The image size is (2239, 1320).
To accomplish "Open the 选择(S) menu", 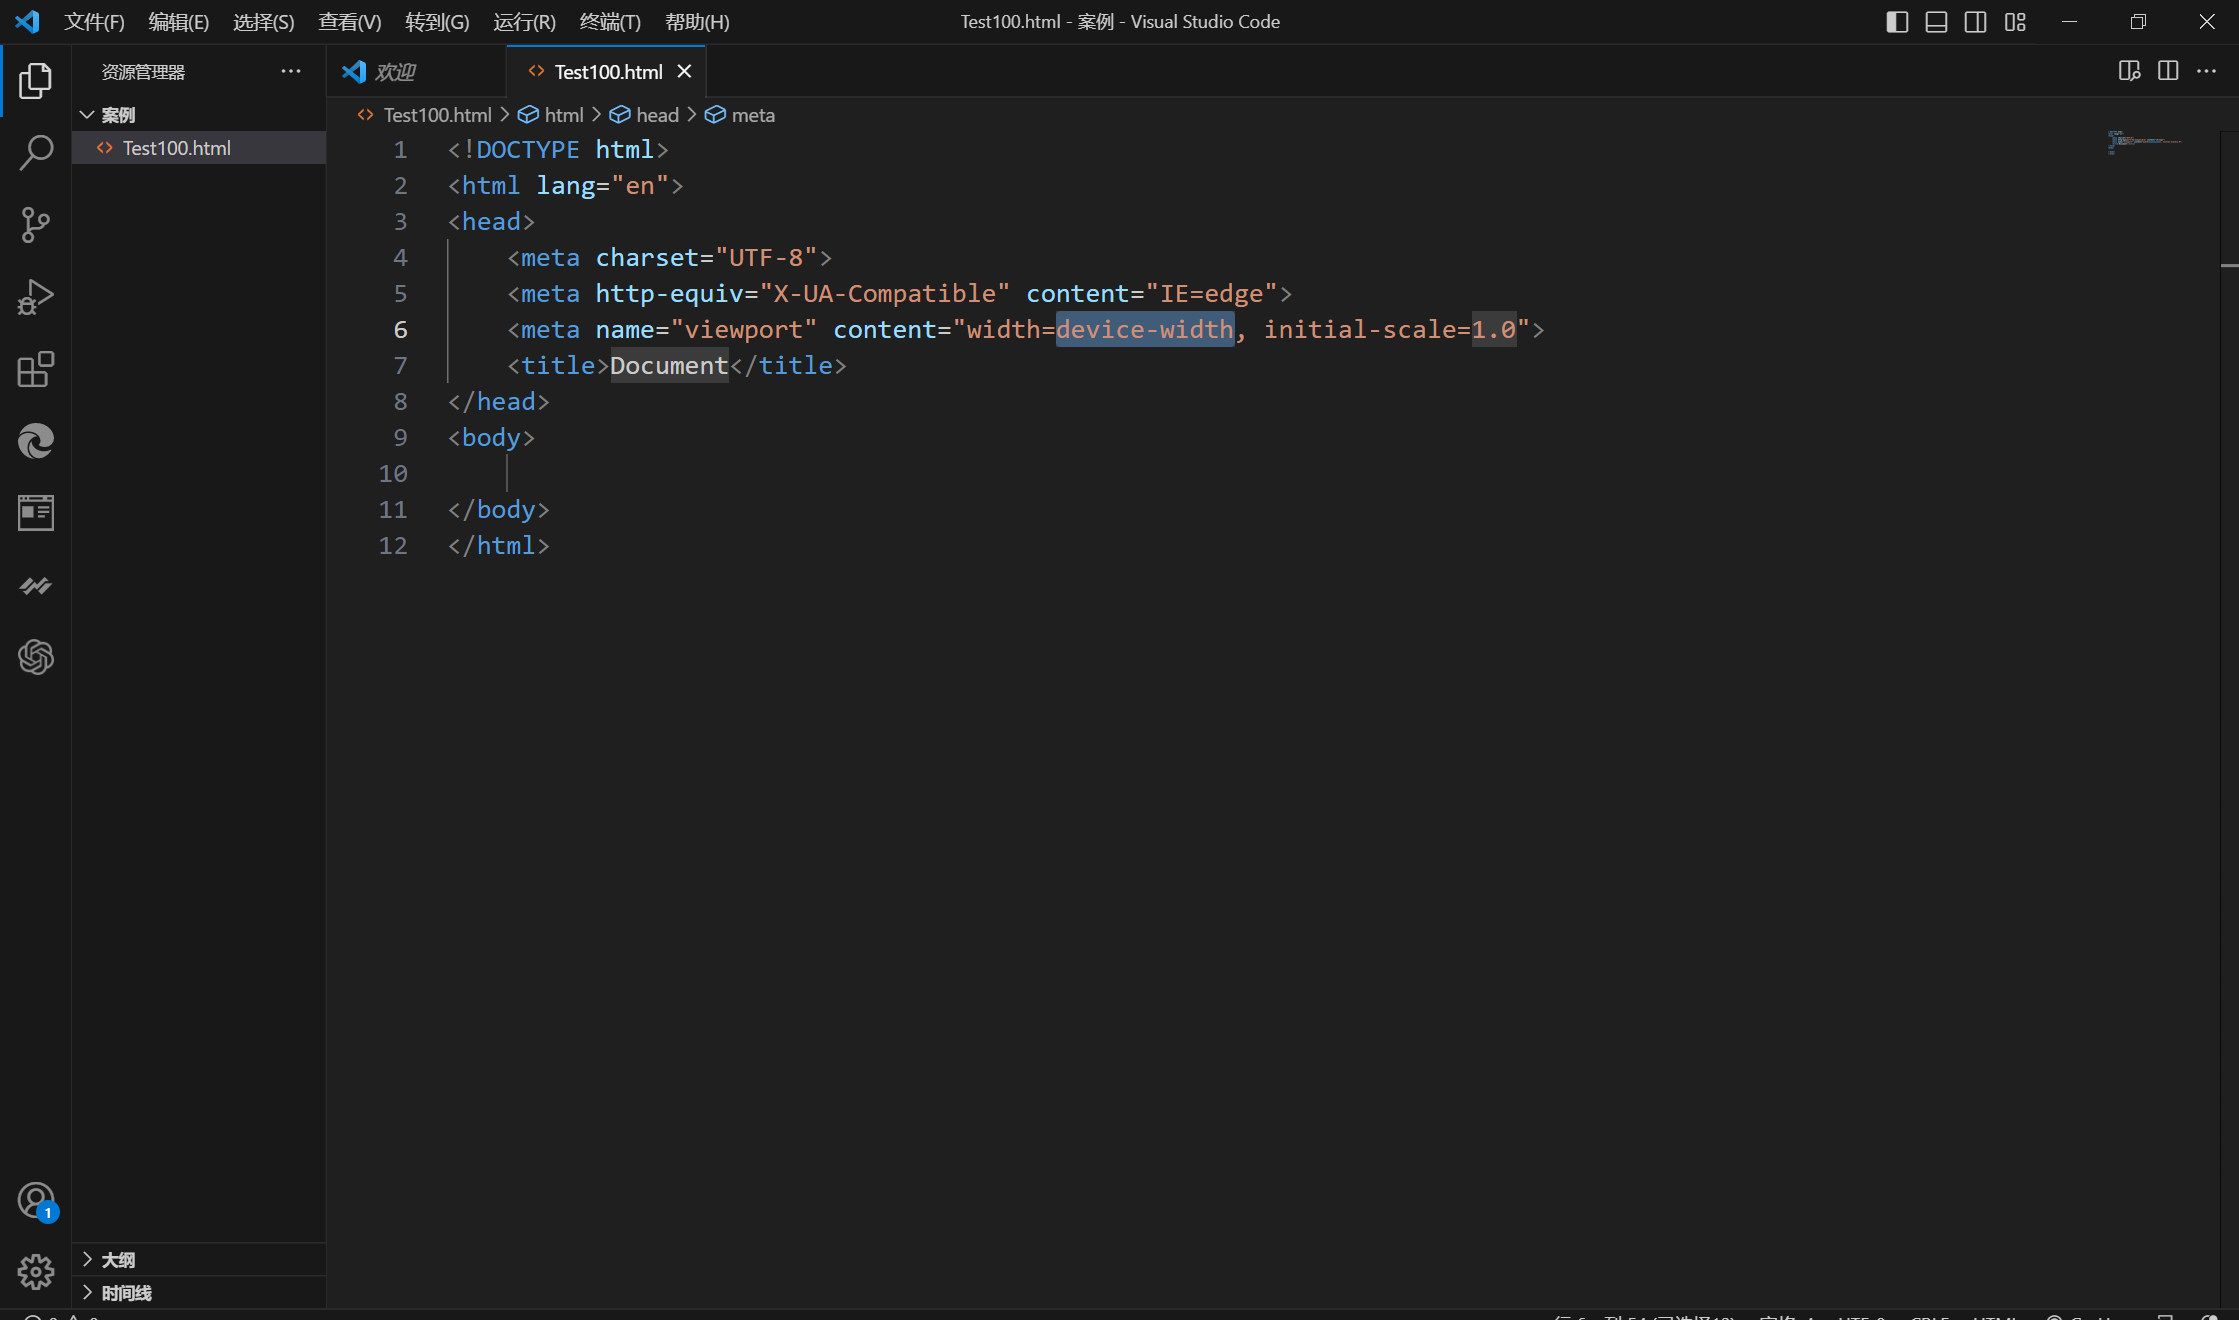I will (x=264, y=21).
